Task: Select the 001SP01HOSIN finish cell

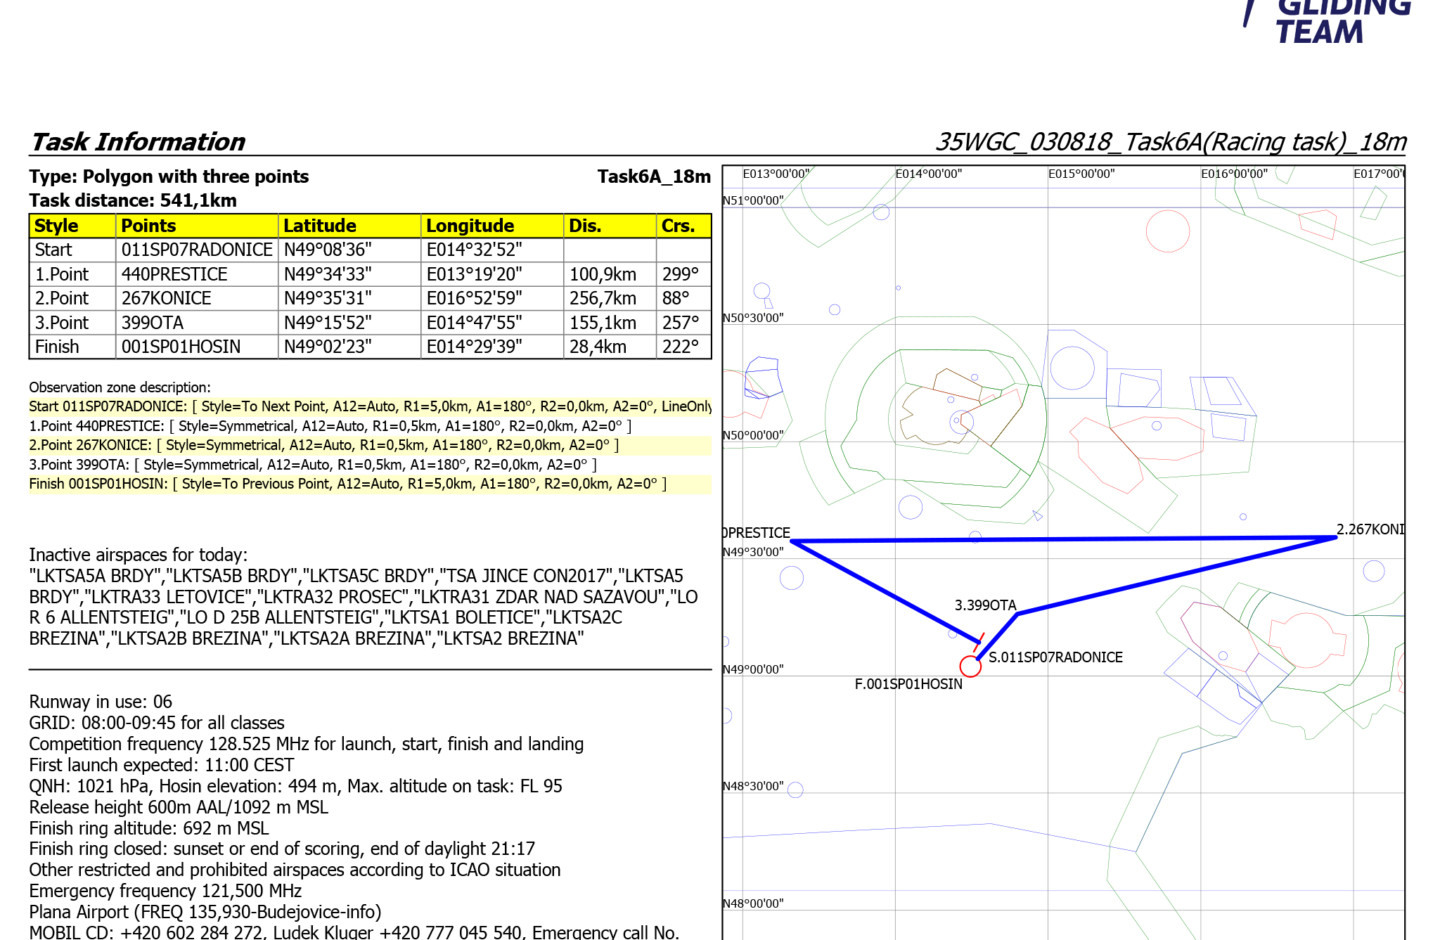Action: click(x=181, y=347)
